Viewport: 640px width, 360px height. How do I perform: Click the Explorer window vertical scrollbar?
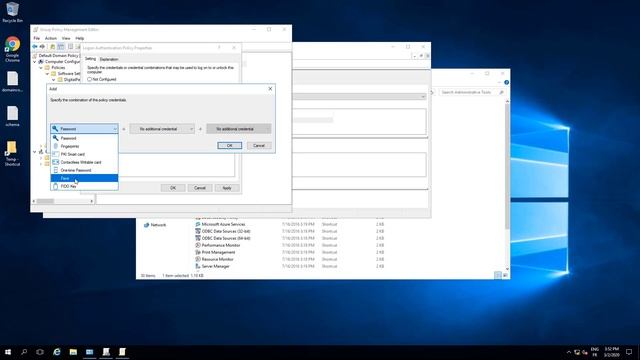tap(507, 167)
